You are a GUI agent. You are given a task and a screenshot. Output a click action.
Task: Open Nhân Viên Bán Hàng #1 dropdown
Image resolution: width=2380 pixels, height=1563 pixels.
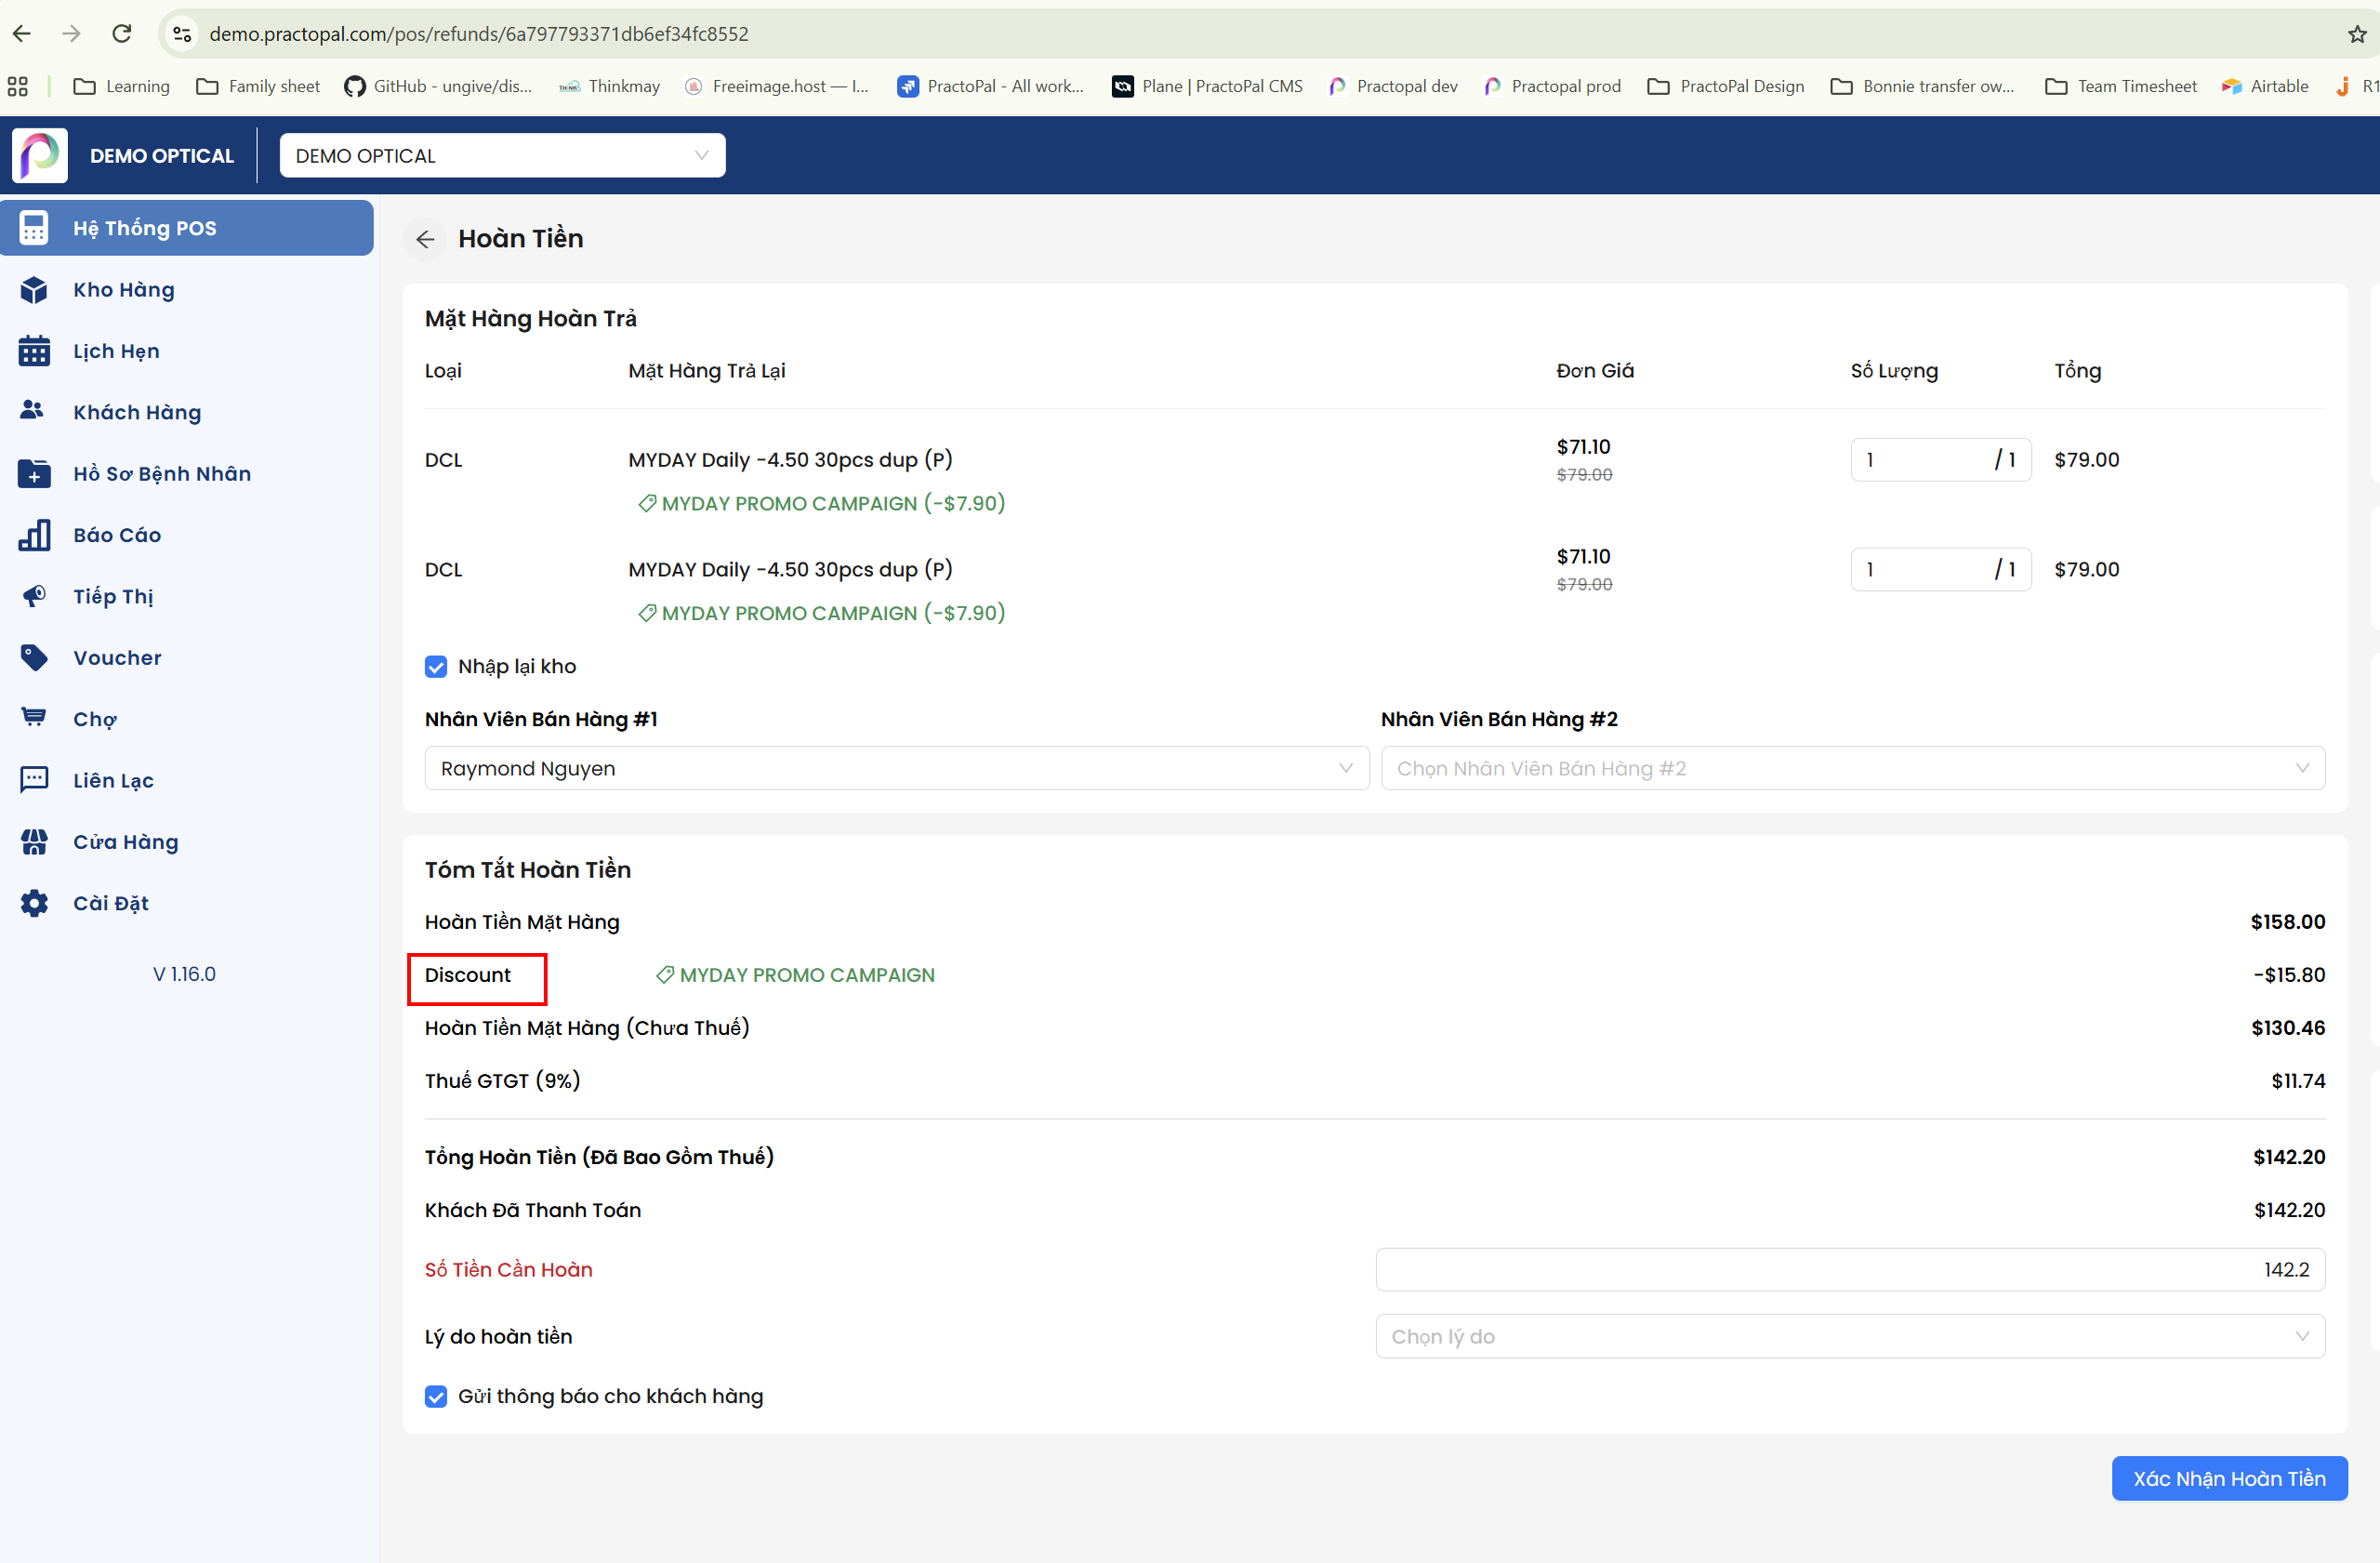897,768
